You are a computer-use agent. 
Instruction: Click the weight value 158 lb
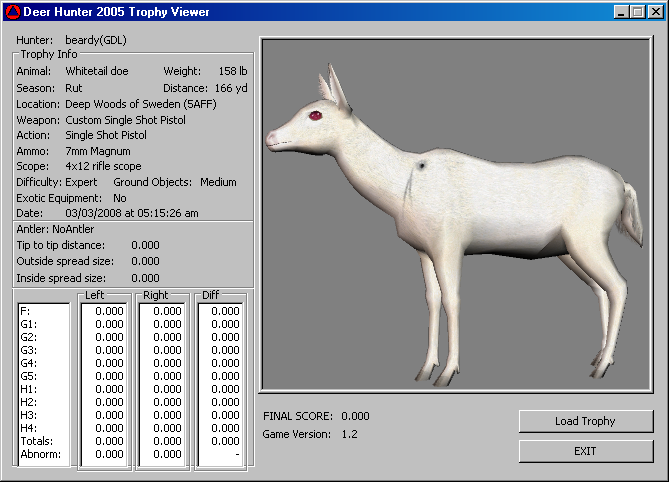point(233,71)
